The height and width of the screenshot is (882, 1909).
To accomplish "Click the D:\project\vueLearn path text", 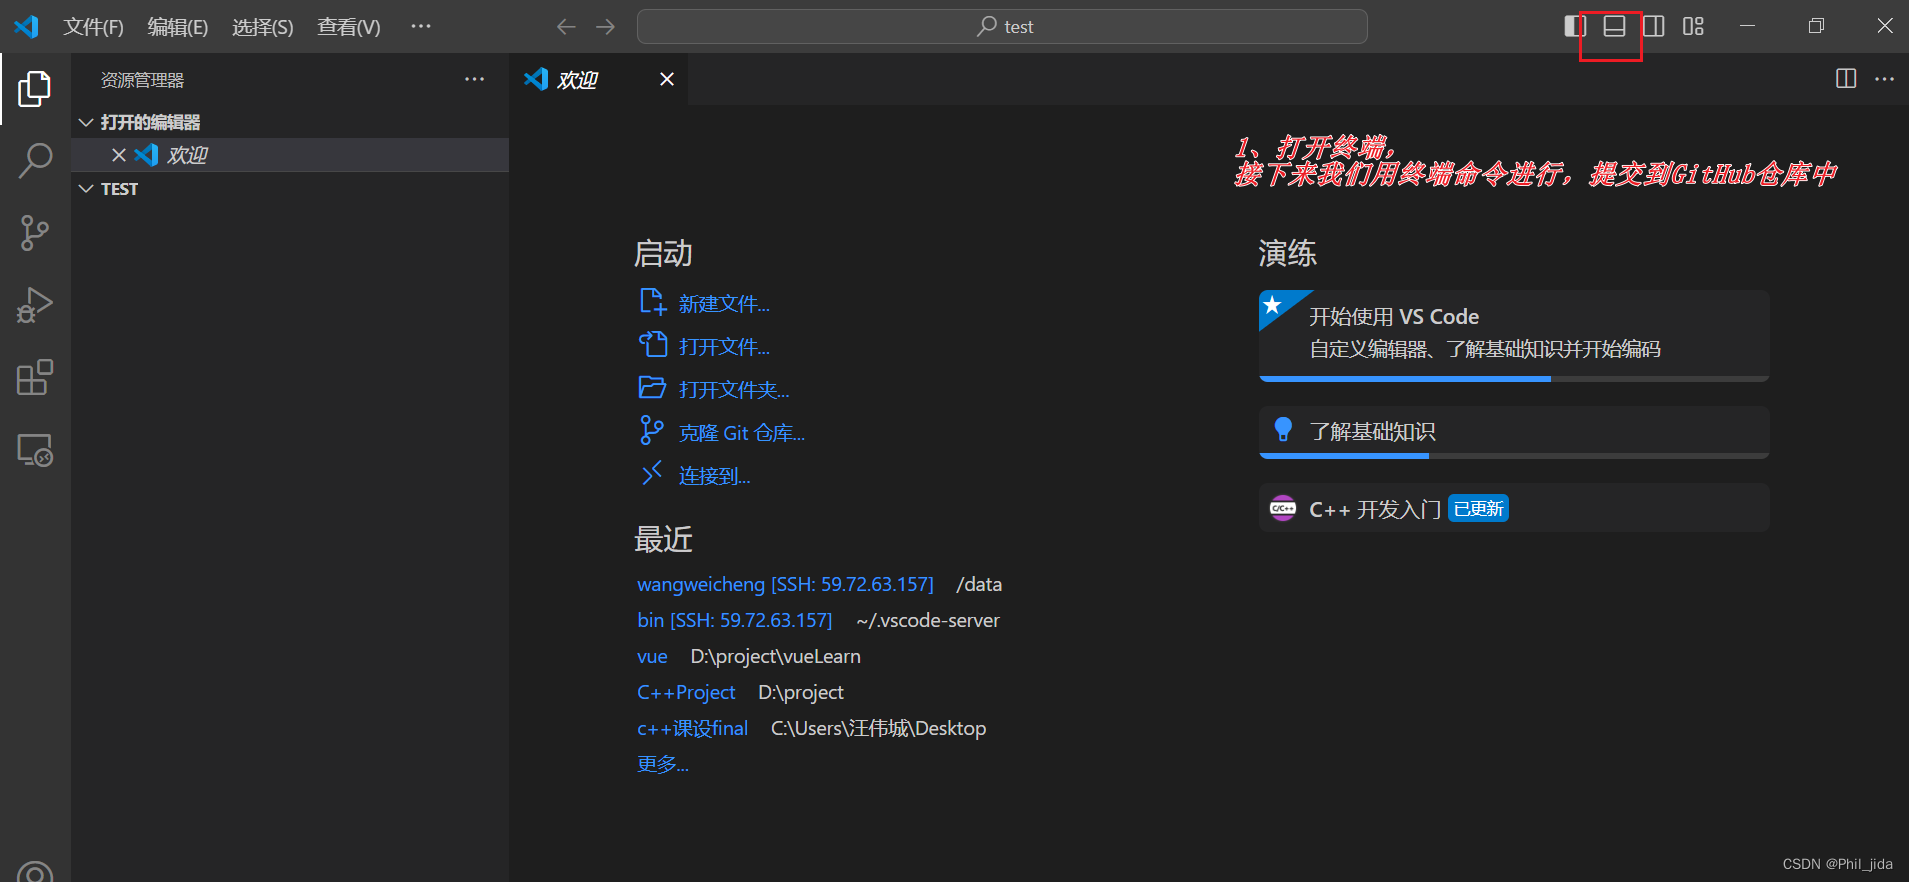I will coord(775,656).
